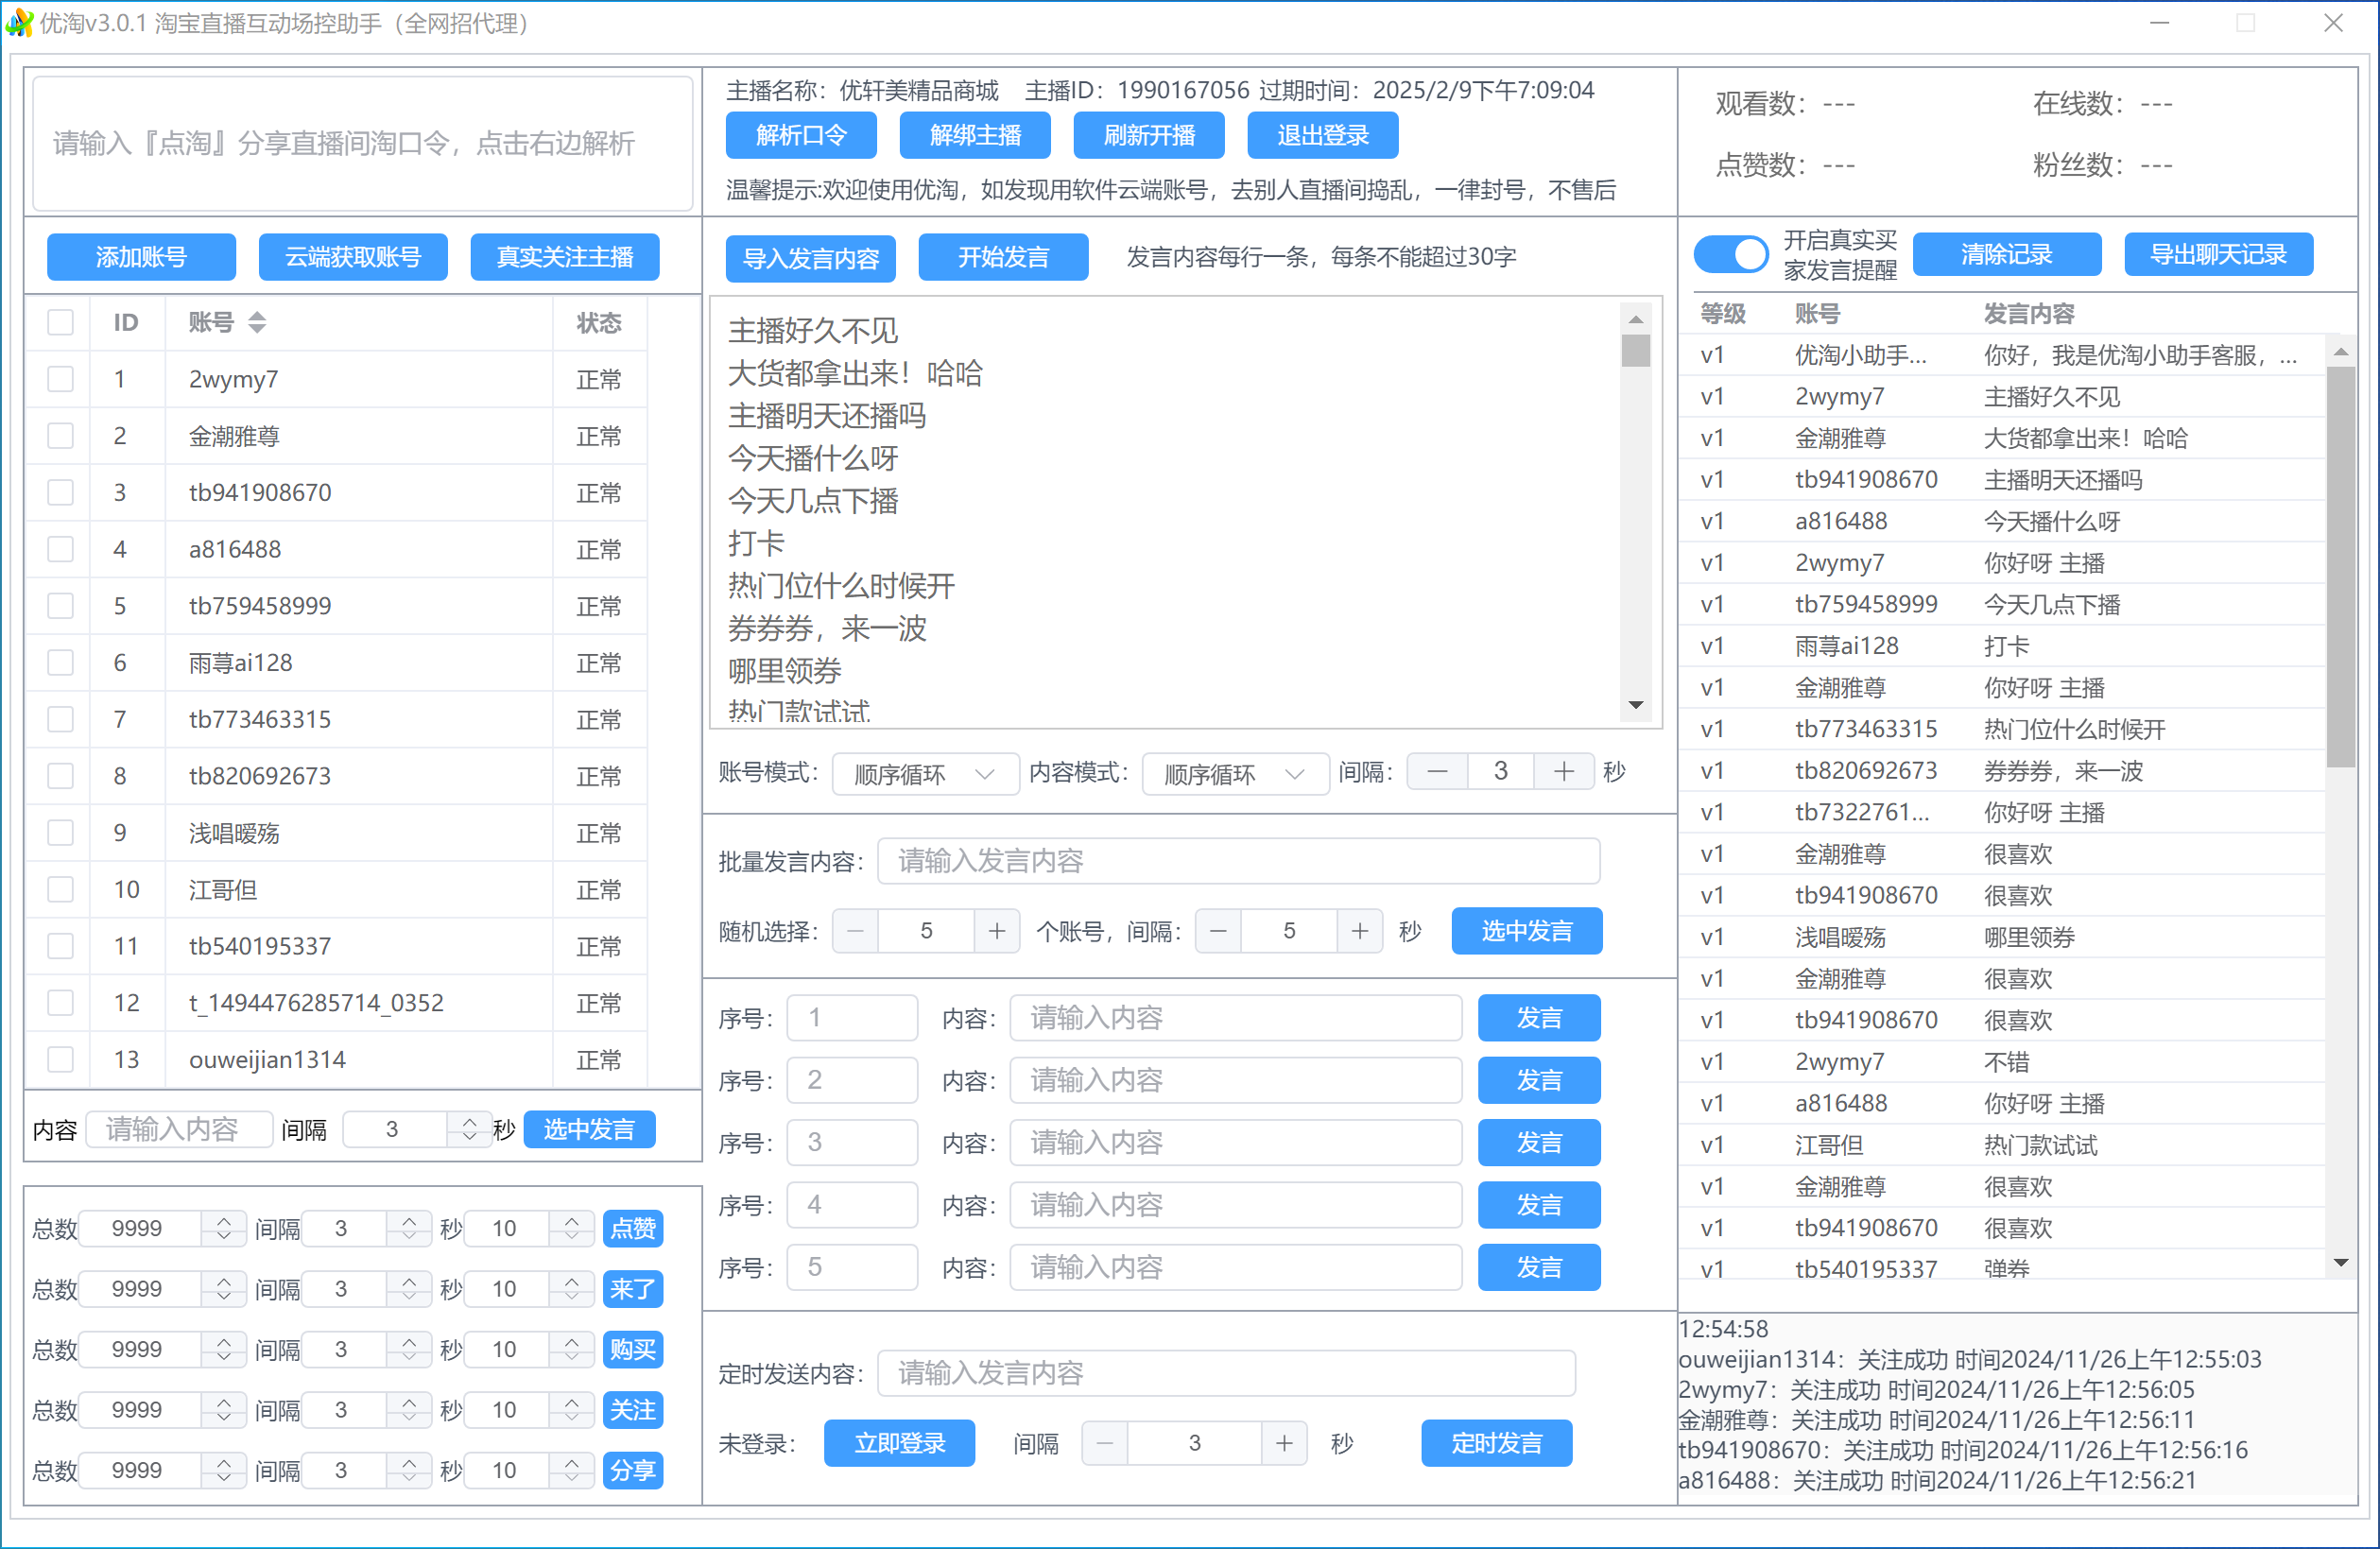
Task: Click the 导出聊天记录 button
Action: pos(2218,254)
